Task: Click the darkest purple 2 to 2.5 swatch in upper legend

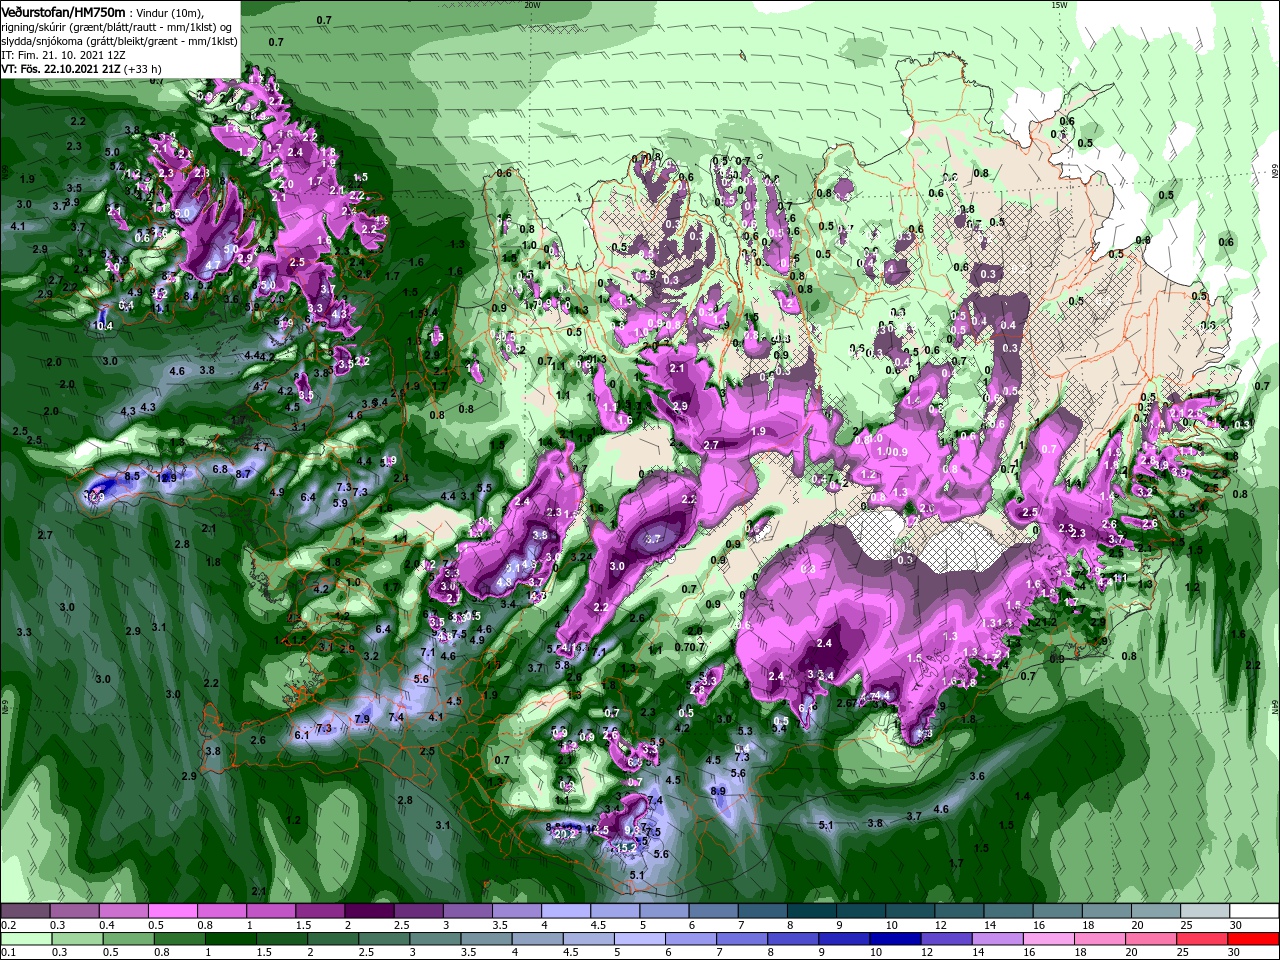Action: click(x=368, y=911)
